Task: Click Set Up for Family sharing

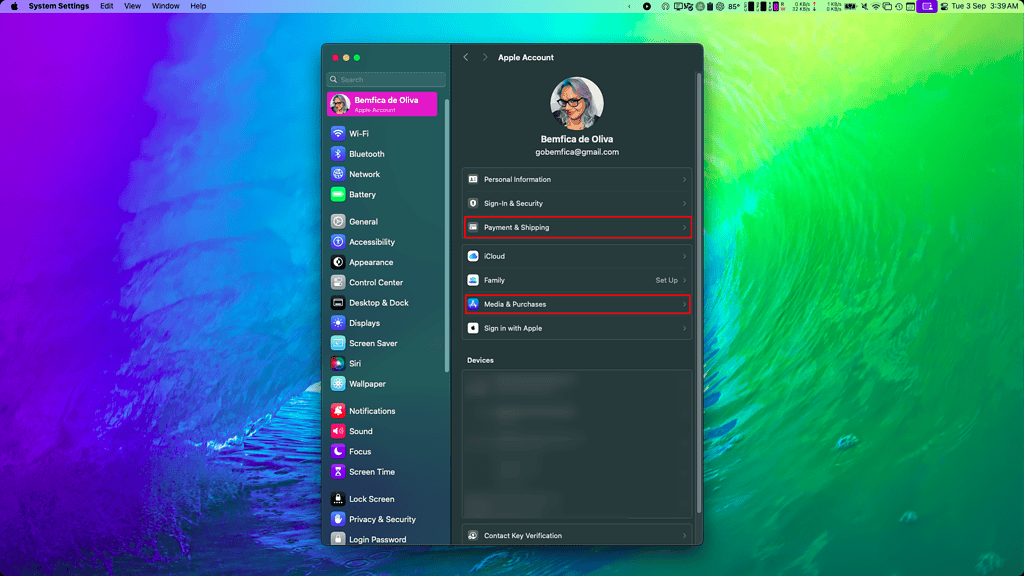Action: point(666,280)
